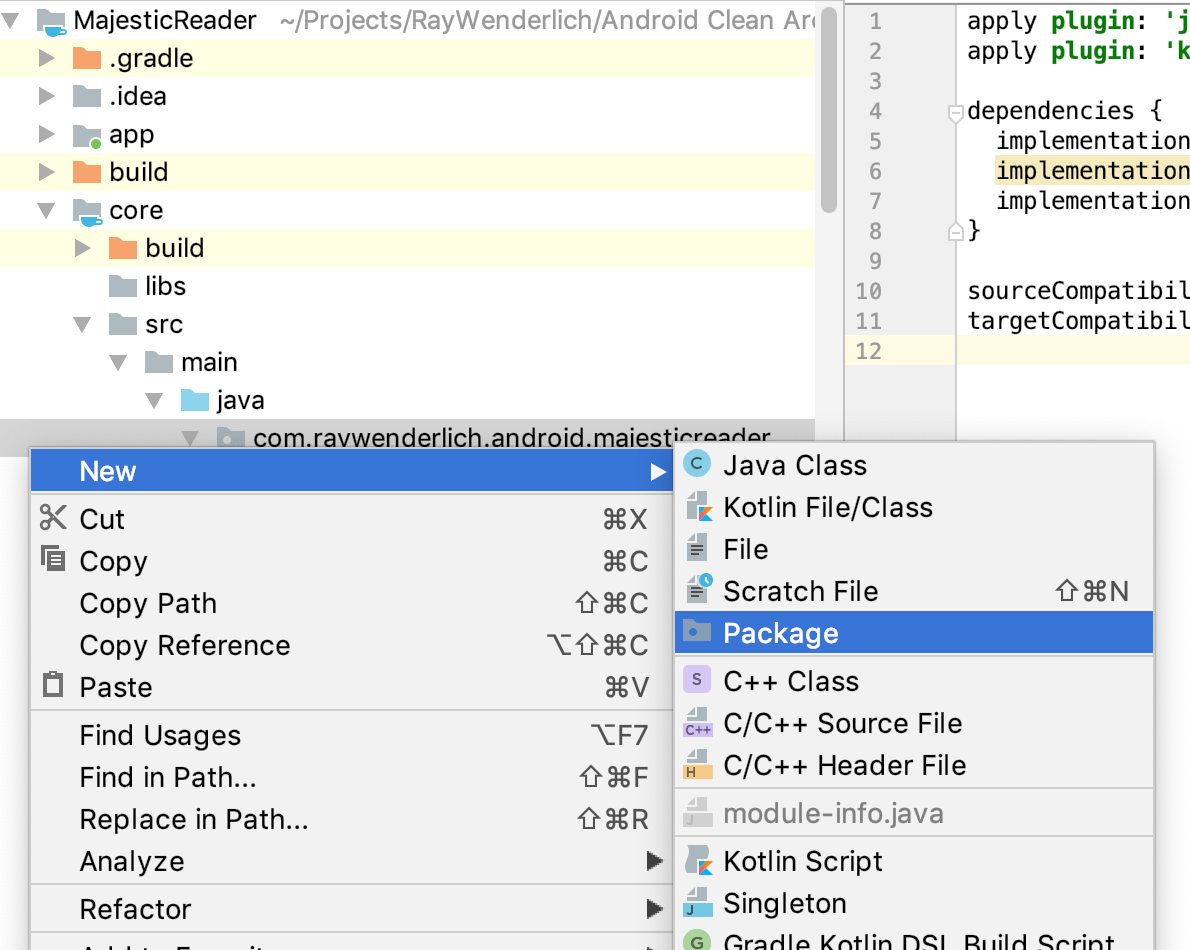Click the Gradle Kotlin DSL Build Script icon

pyautogui.click(x=697, y=941)
